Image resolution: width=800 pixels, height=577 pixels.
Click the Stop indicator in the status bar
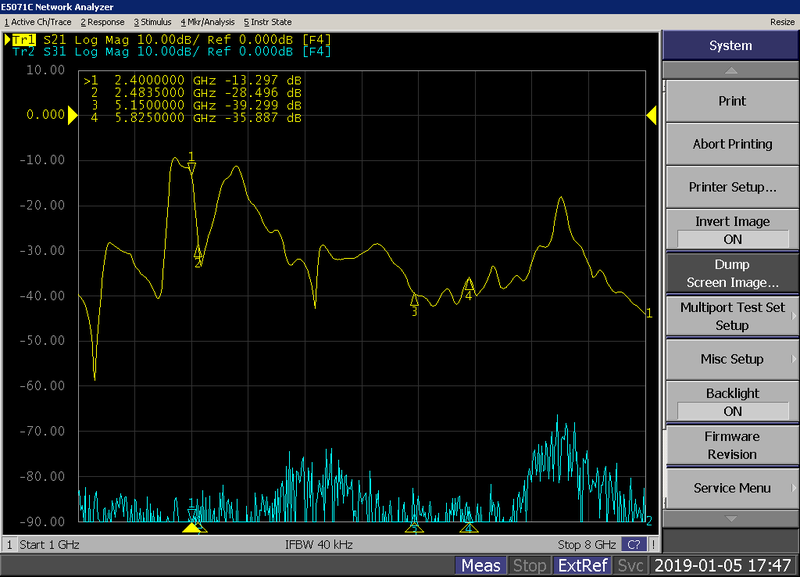point(529,564)
